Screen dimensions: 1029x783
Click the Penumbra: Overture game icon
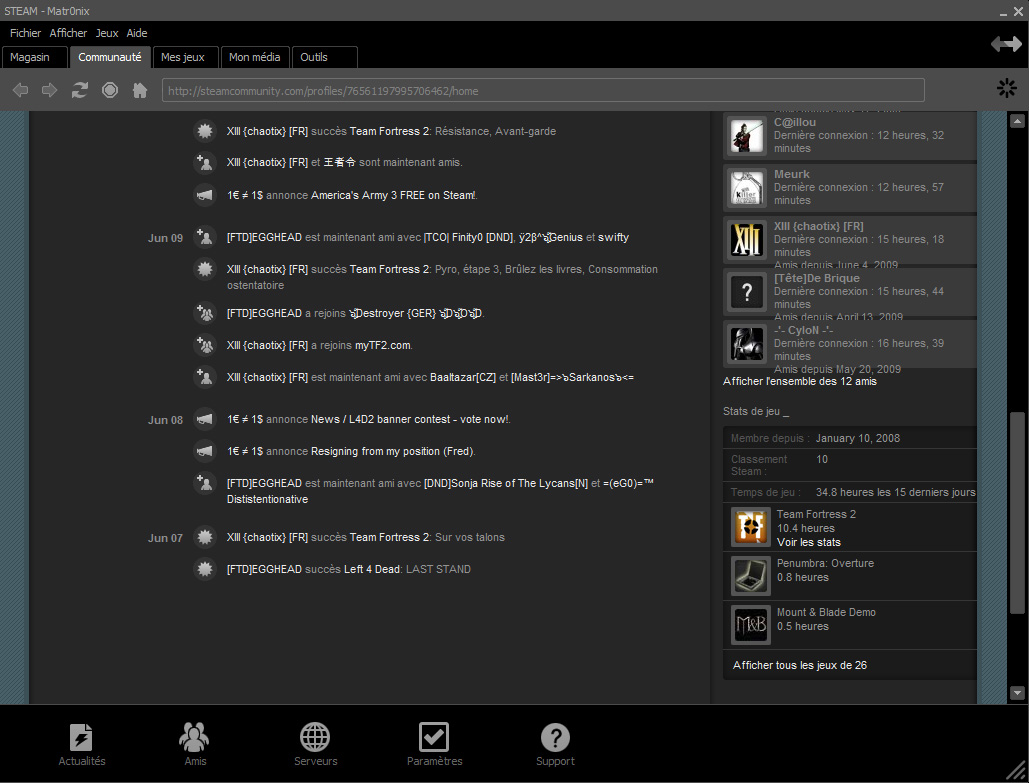tap(750, 576)
